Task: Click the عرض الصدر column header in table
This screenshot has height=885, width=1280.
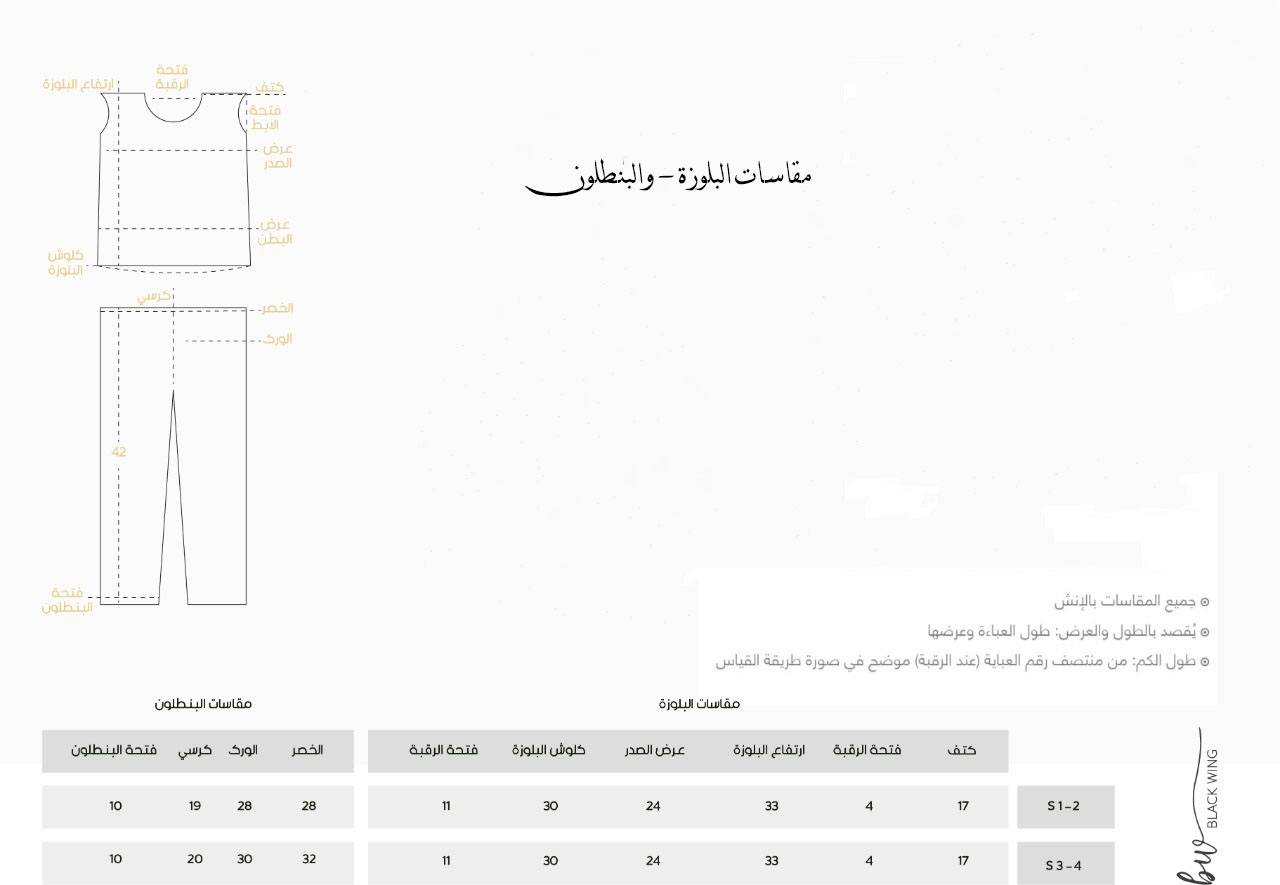Action: point(655,750)
